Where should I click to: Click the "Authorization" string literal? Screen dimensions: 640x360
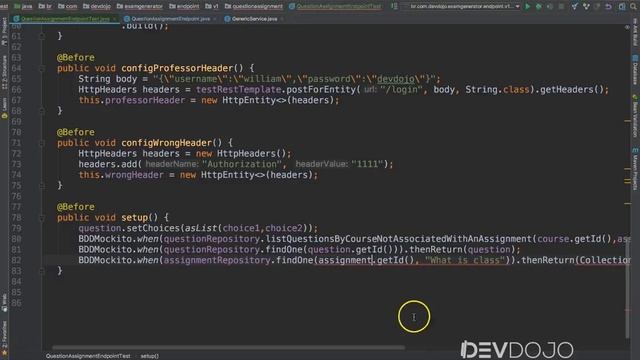tap(241, 164)
